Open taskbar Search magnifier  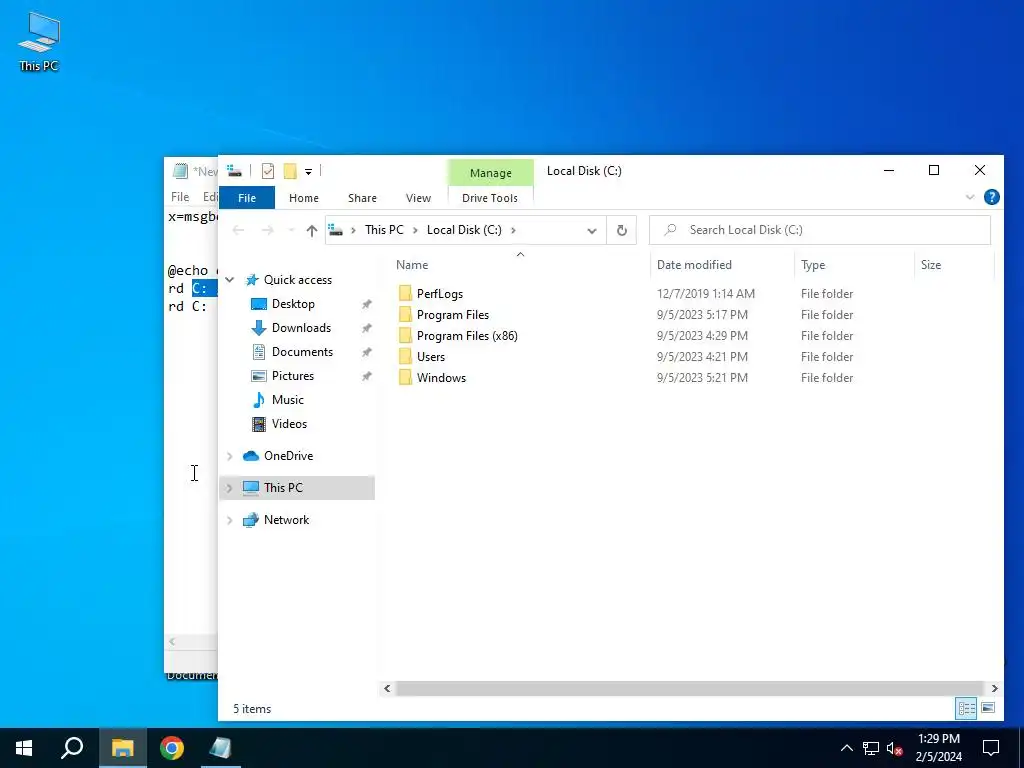72,748
